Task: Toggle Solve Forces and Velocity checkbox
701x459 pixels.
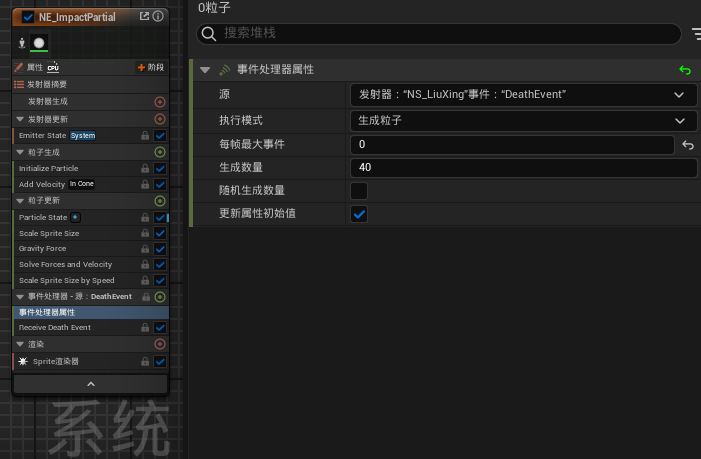Action: tap(160, 265)
